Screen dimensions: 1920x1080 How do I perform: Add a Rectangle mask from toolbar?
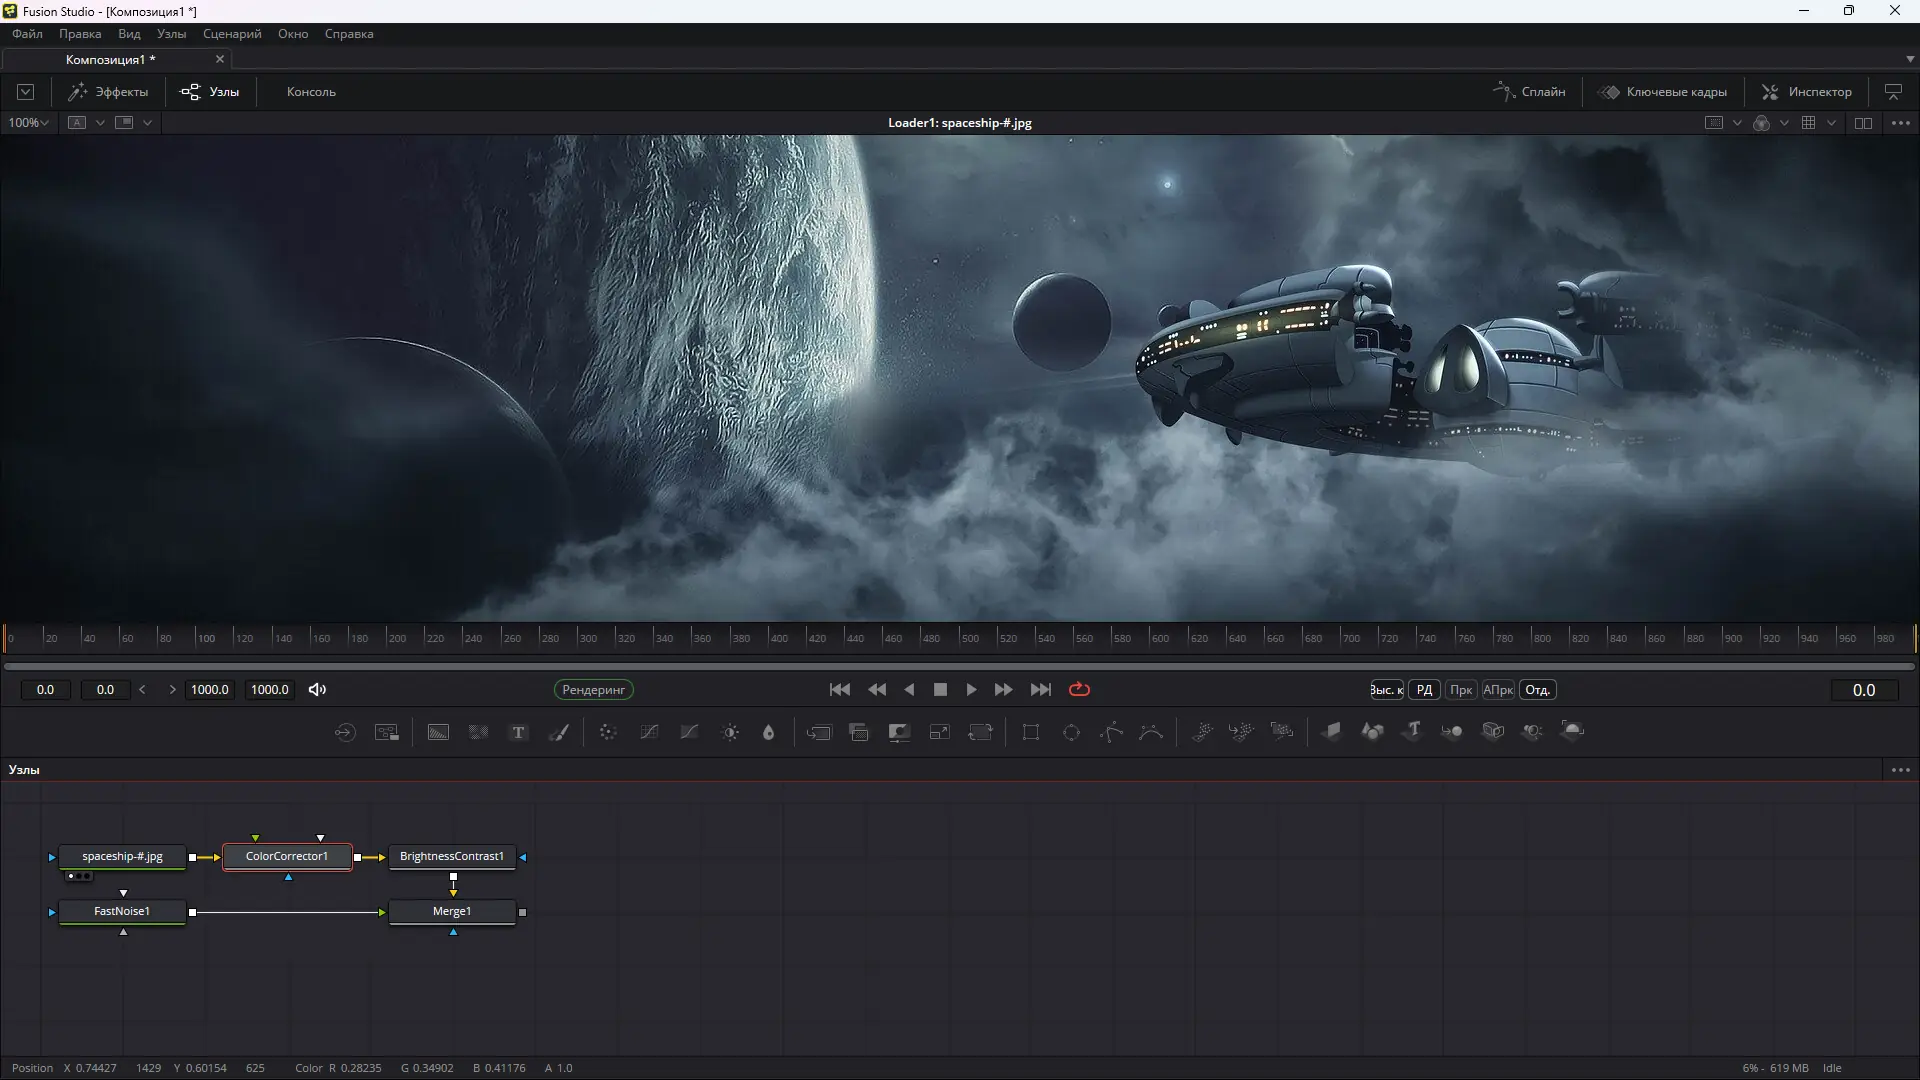tap(1031, 732)
